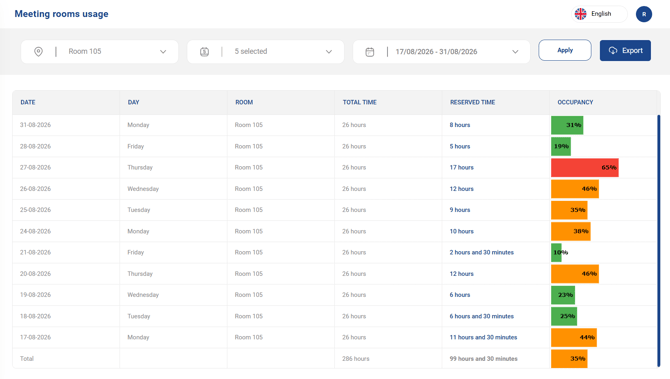
Task: Click the cloud download icon in Export
Action: point(613,50)
